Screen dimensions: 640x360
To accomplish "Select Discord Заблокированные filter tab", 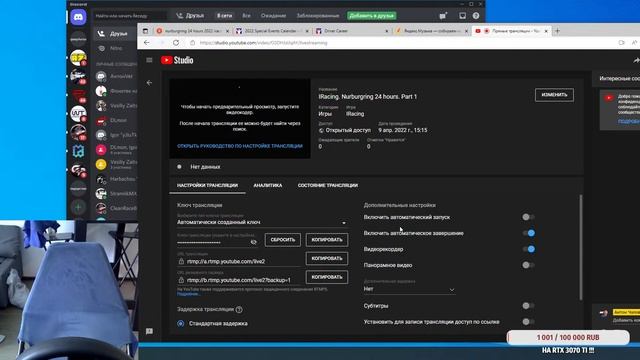I will pyautogui.click(x=318, y=16).
